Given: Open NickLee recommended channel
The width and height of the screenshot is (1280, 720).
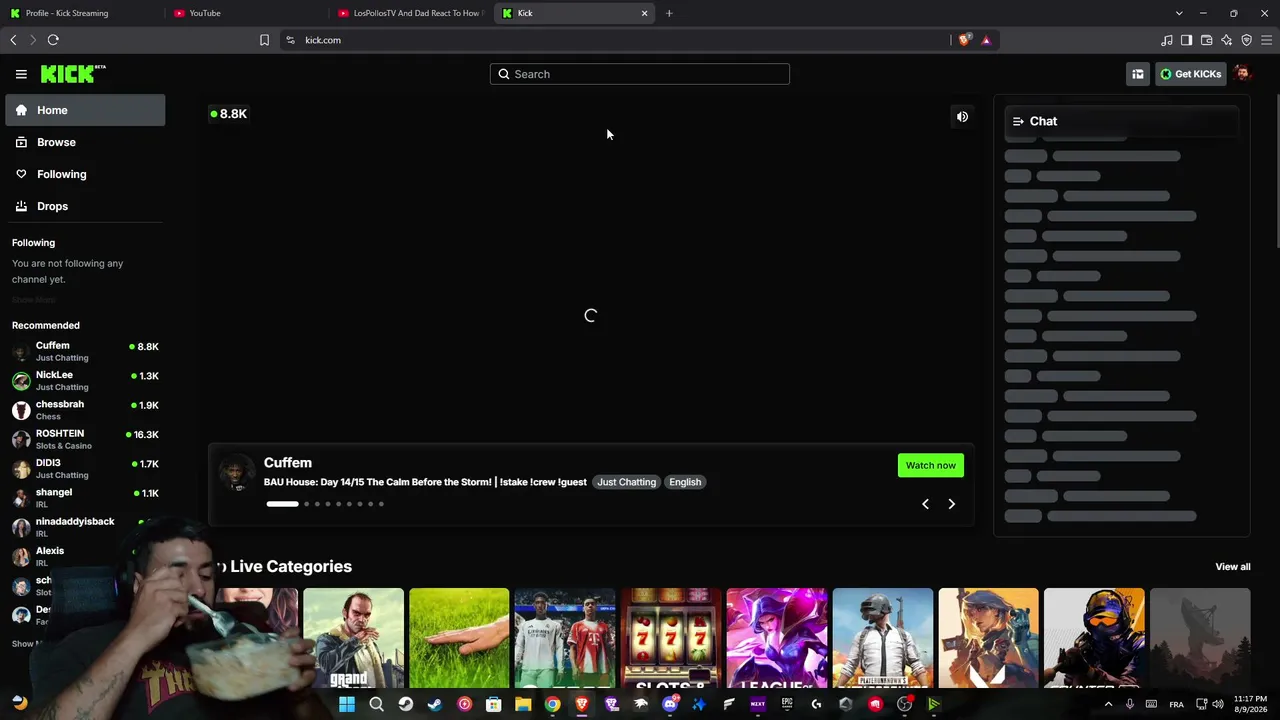Looking at the screenshot, I should click(85, 380).
